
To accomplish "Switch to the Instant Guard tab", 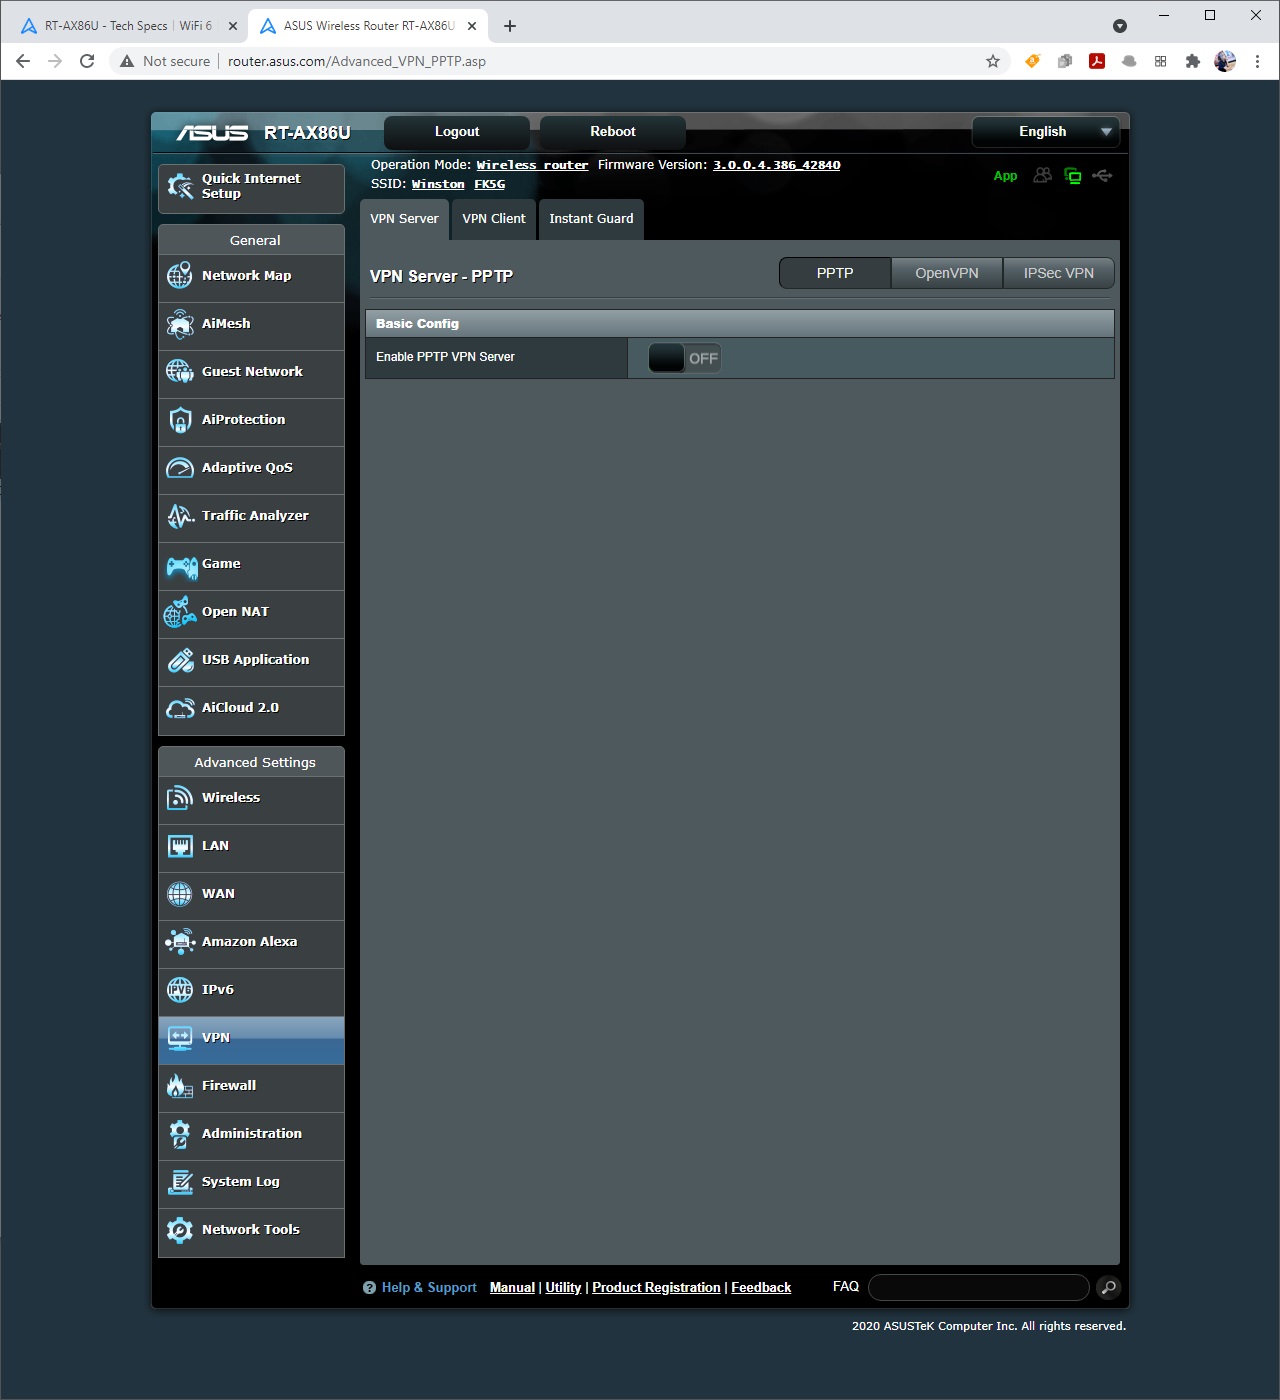I will (x=591, y=219).
